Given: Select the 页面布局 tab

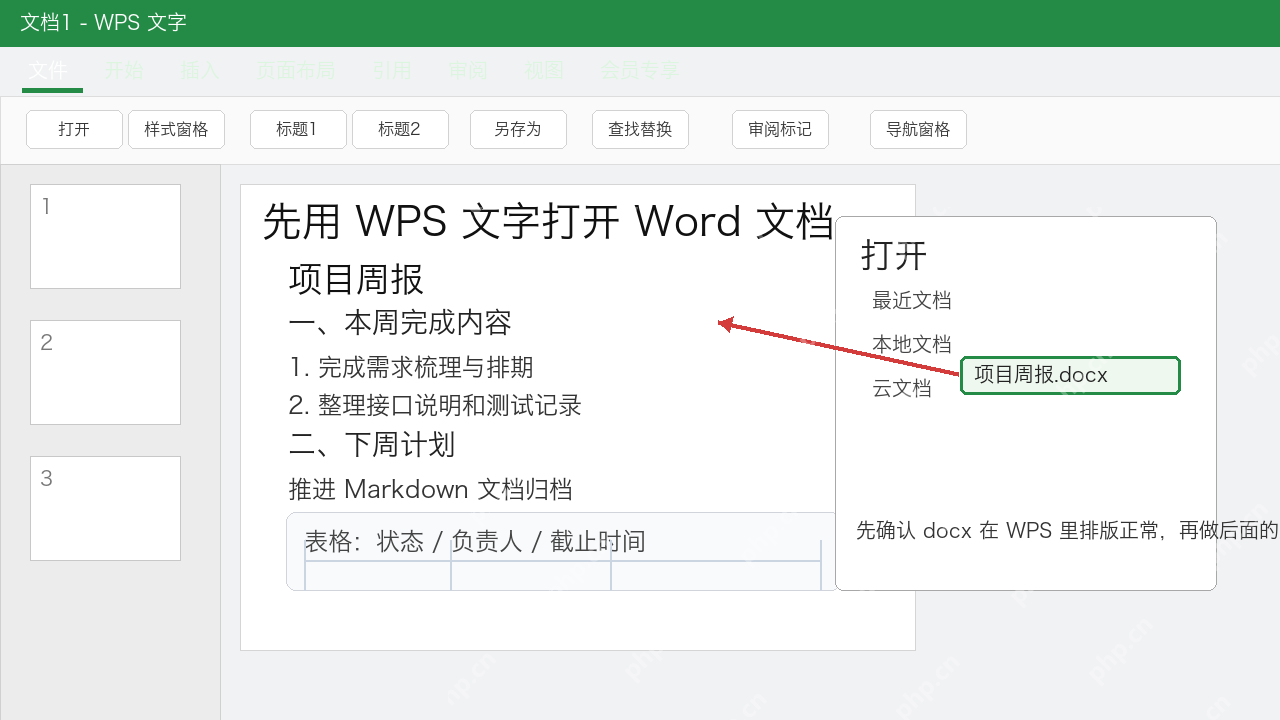Looking at the screenshot, I should [x=295, y=70].
